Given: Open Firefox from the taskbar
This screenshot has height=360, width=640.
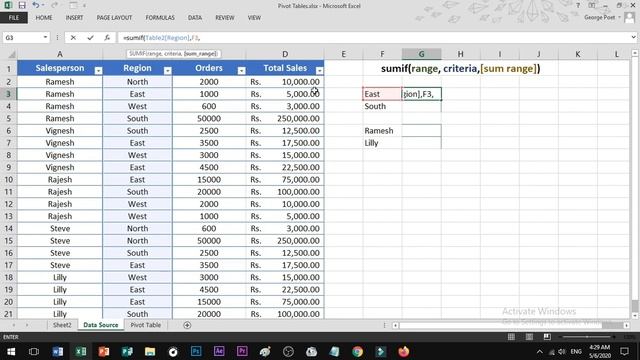Looking at the screenshot, I should click(x=404, y=351).
